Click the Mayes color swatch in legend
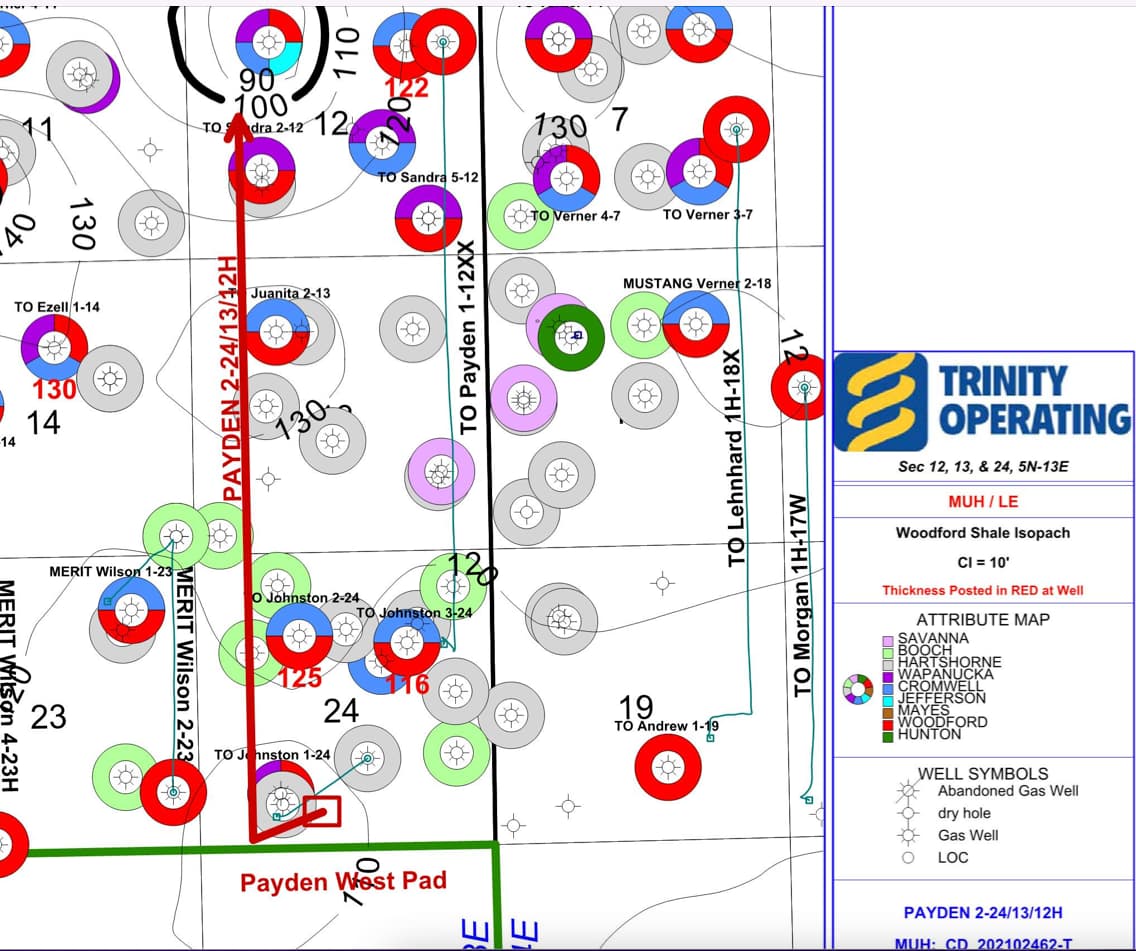The width and height of the screenshot is (1136, 951). (888, 712)
